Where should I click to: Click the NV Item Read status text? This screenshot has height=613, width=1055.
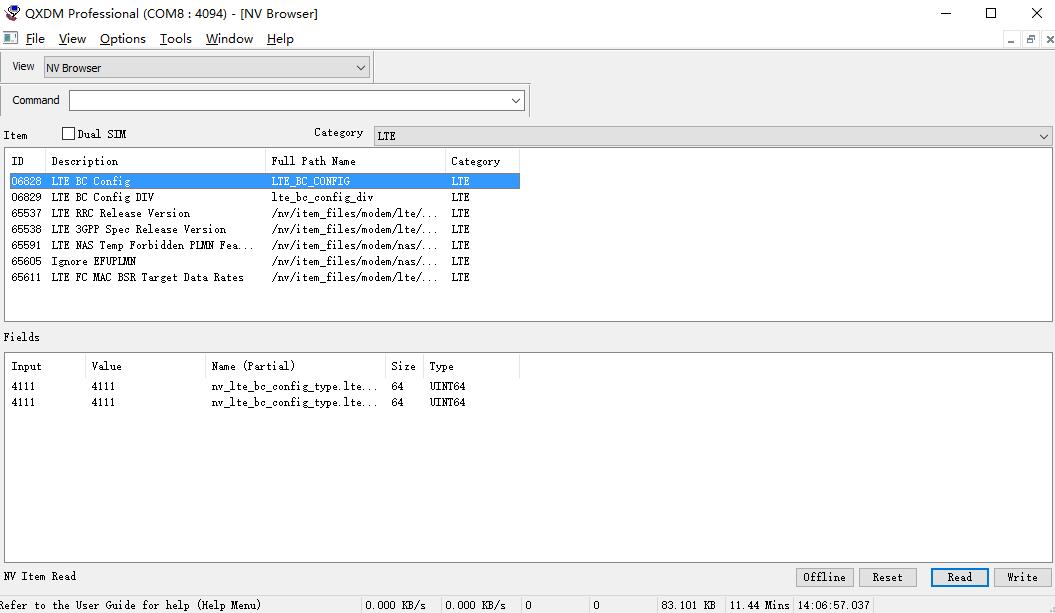point(40,577)
